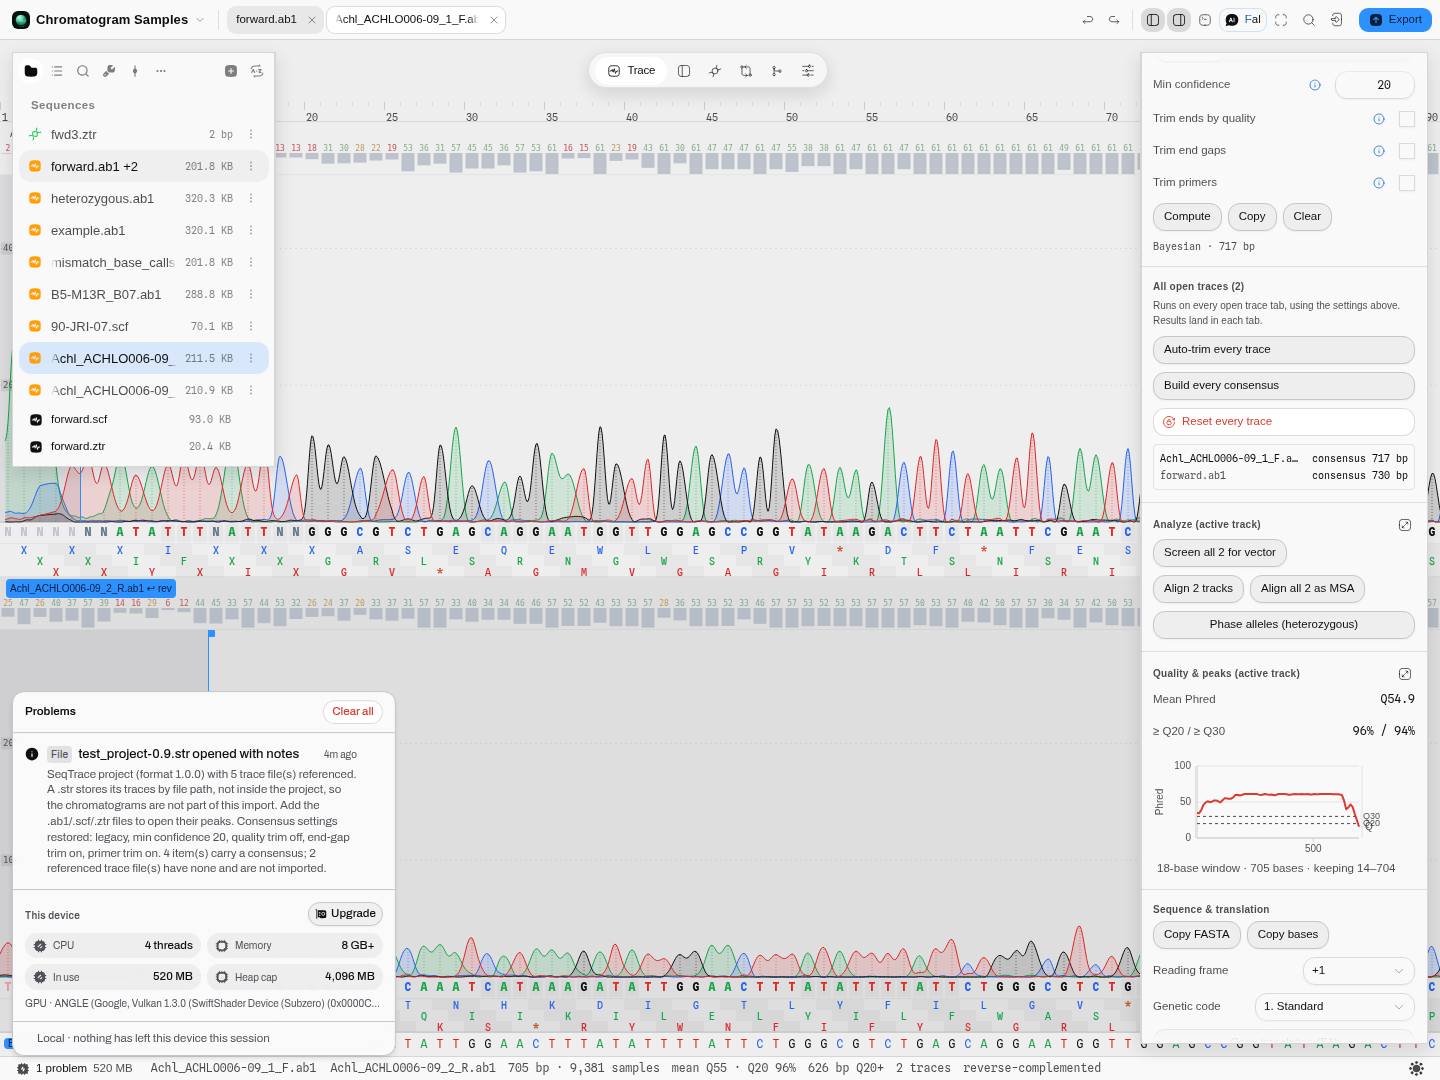Open kebab menu for 90-JRI-07.scf

[x=251, y=326]
